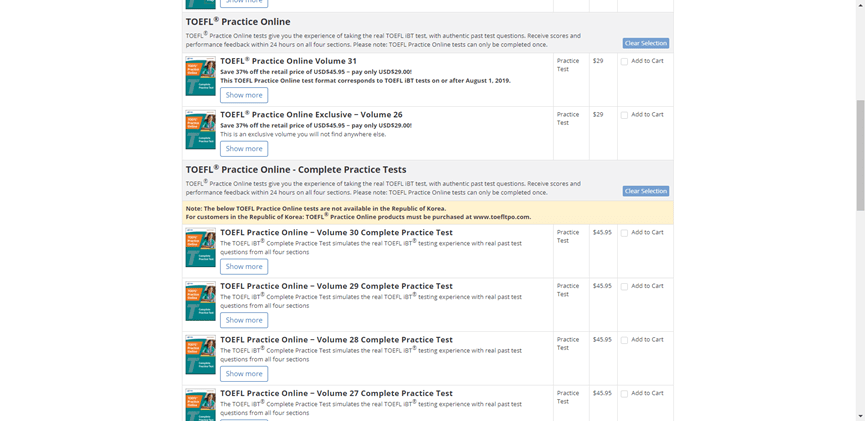Click the page vertical scrollbar thumb

860,155
